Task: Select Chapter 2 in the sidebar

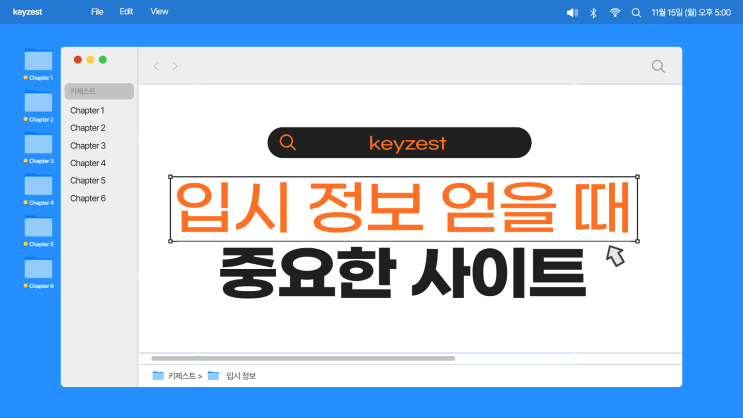Action: (87, 128)
